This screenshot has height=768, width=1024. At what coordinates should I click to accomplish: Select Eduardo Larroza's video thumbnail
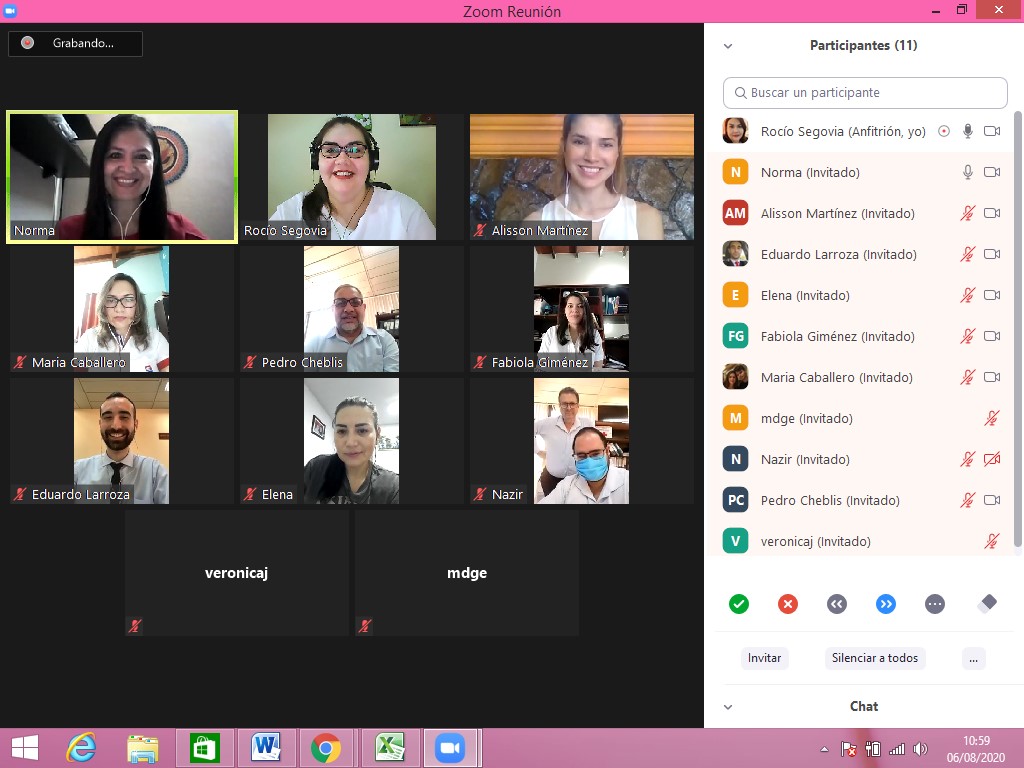(x=121, y=441)
